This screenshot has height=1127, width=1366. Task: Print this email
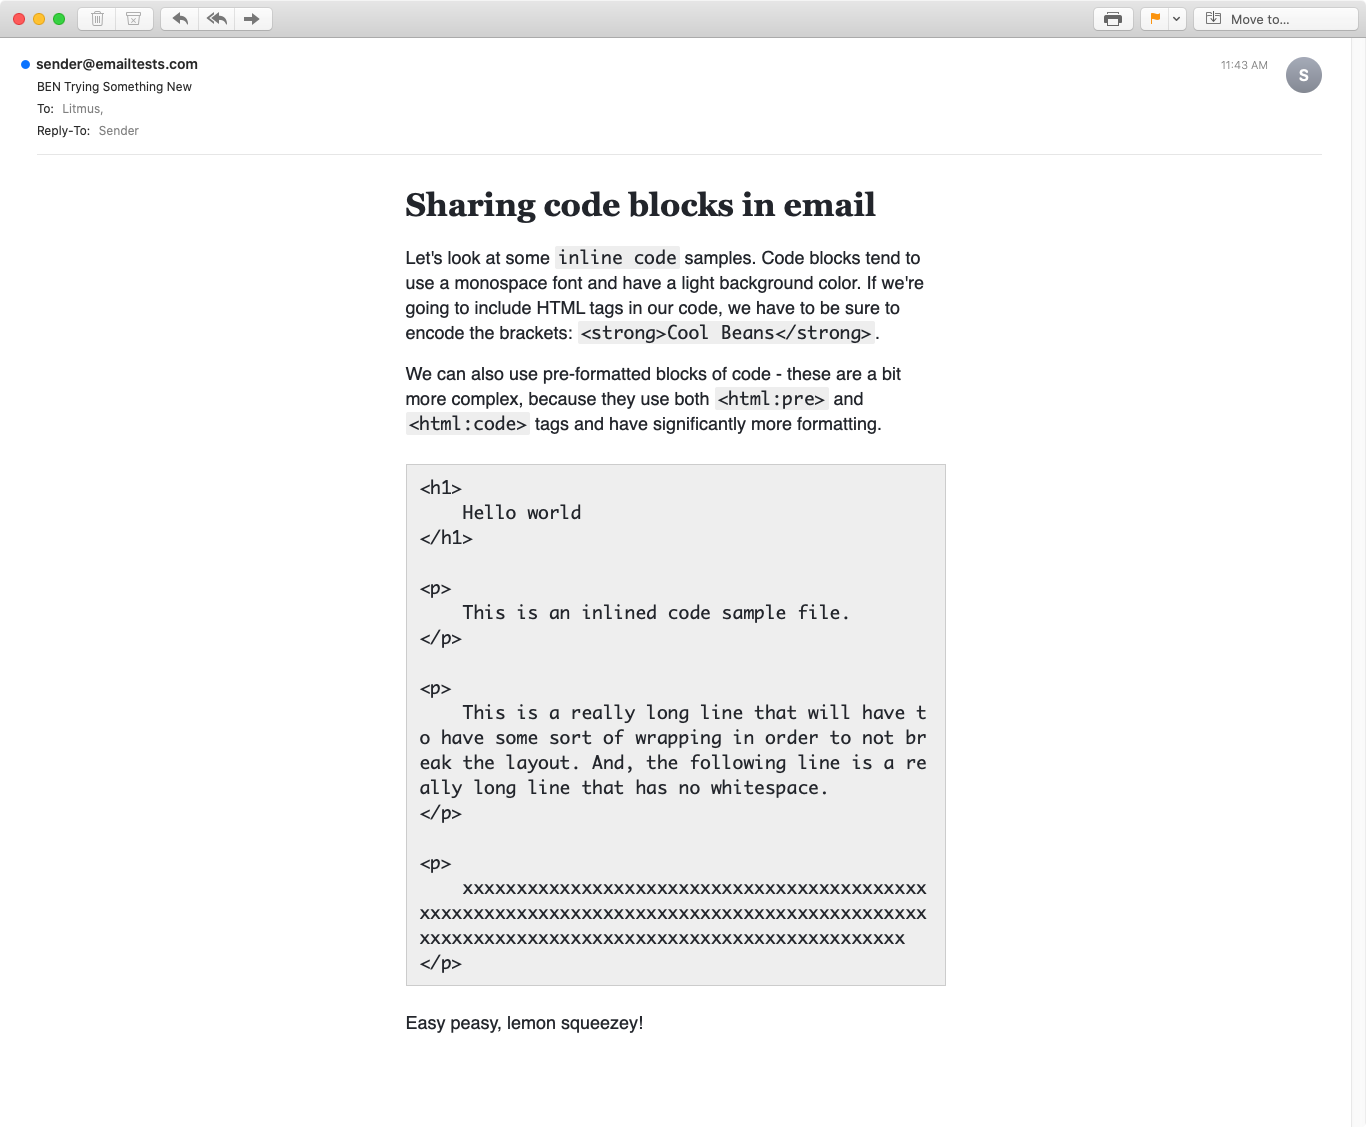[1113, 19]
